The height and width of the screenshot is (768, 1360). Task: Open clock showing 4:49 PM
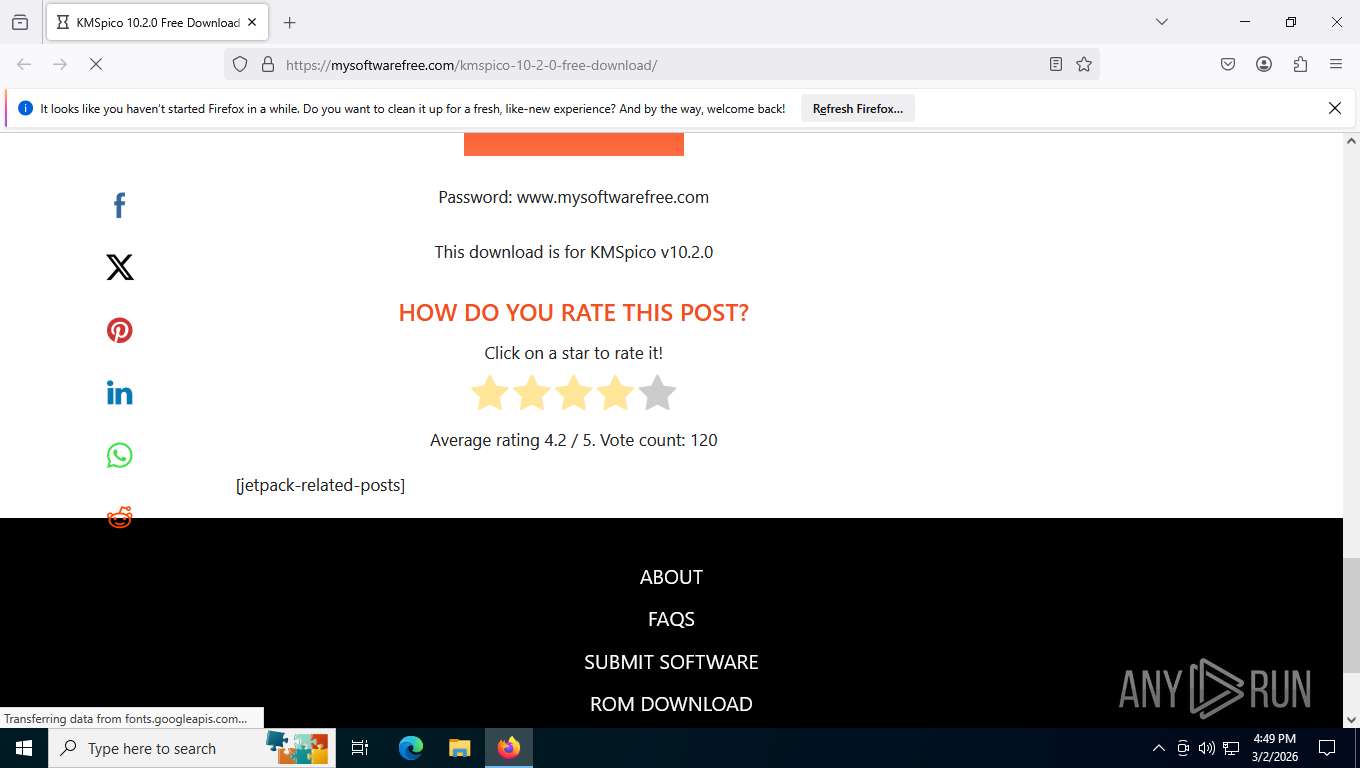(x=1274, y=748)
